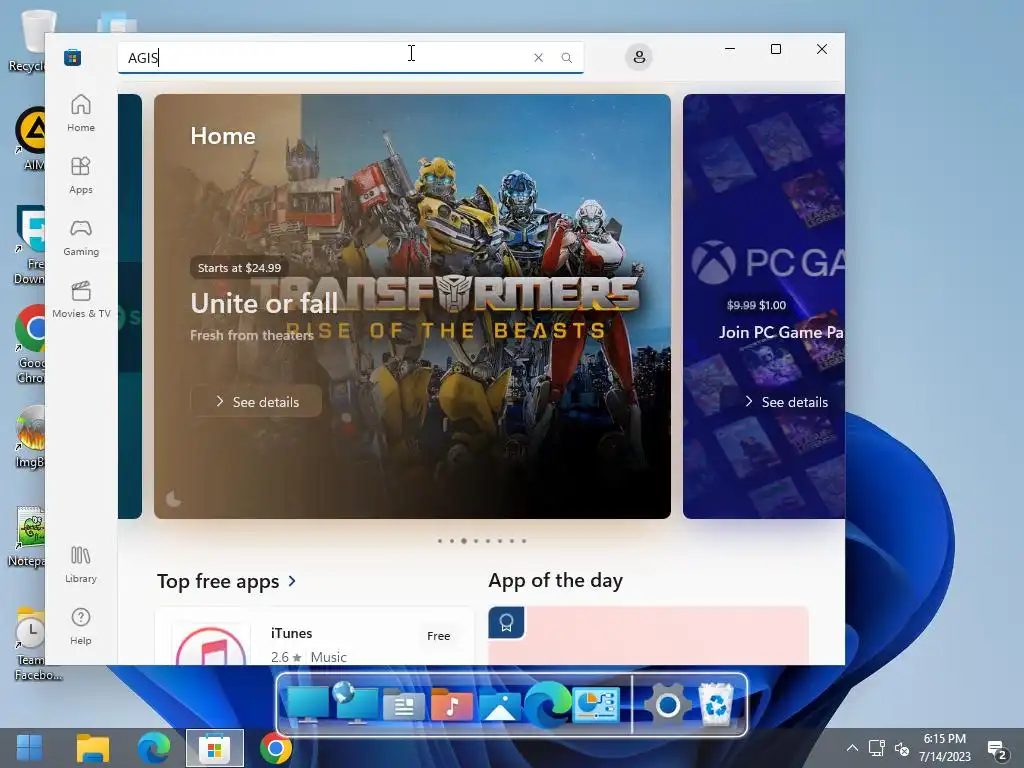Click See details on Transformers banner
The image size is (1024, 768).
(256, 402)
